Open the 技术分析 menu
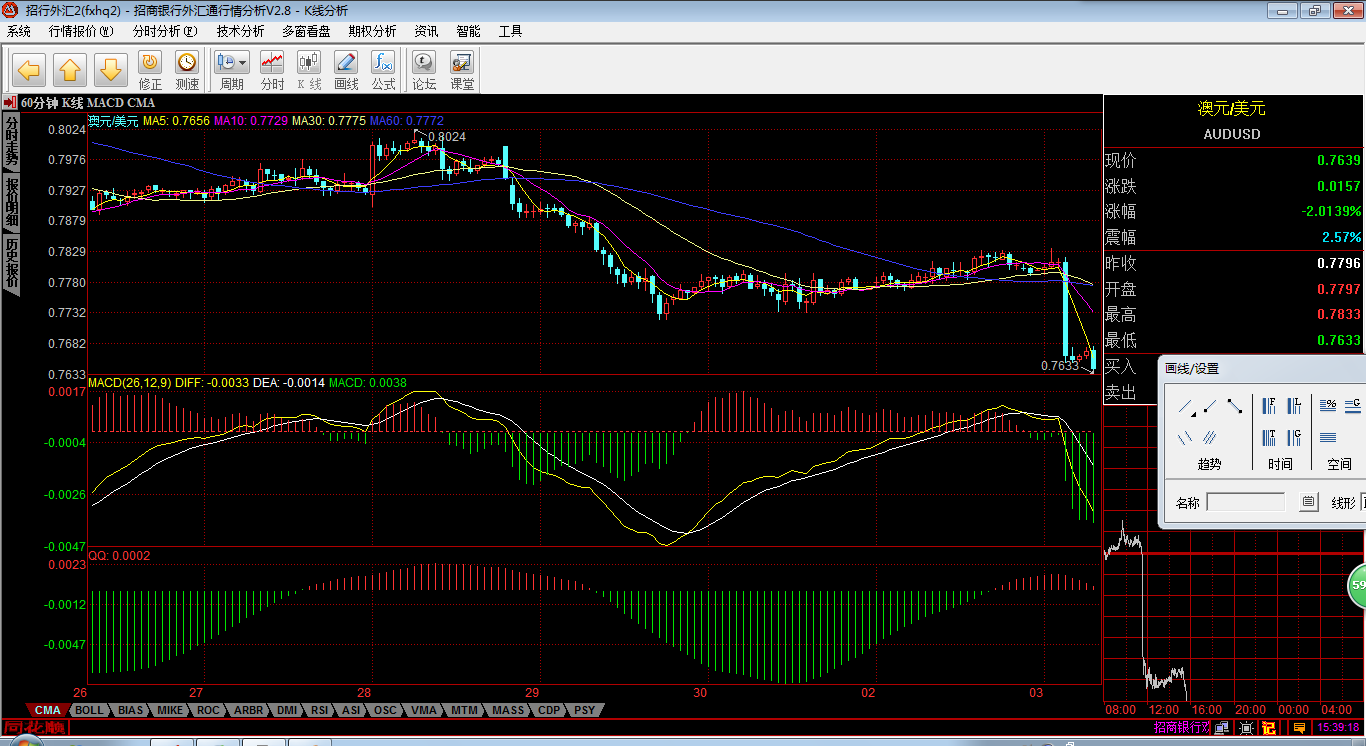Viewport: 1366px width, 746px height. (x=240, y=31)
